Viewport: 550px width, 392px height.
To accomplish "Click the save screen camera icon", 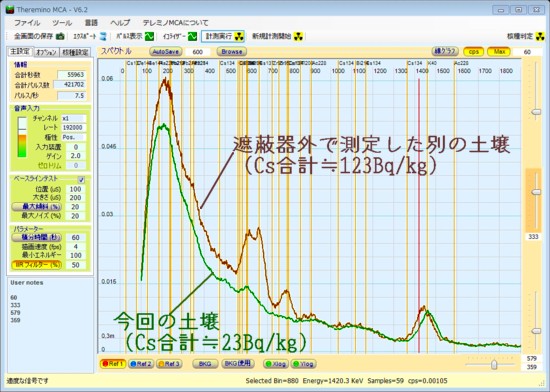I will pyautogui.click(x=60, y=36).
